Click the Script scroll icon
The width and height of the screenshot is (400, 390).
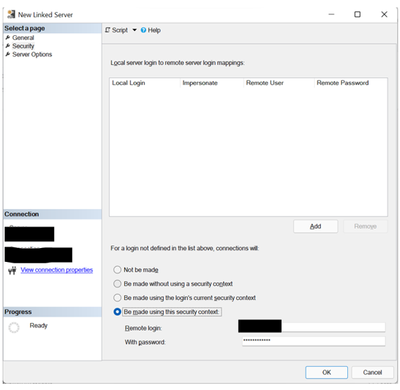(x=107, y=30)
